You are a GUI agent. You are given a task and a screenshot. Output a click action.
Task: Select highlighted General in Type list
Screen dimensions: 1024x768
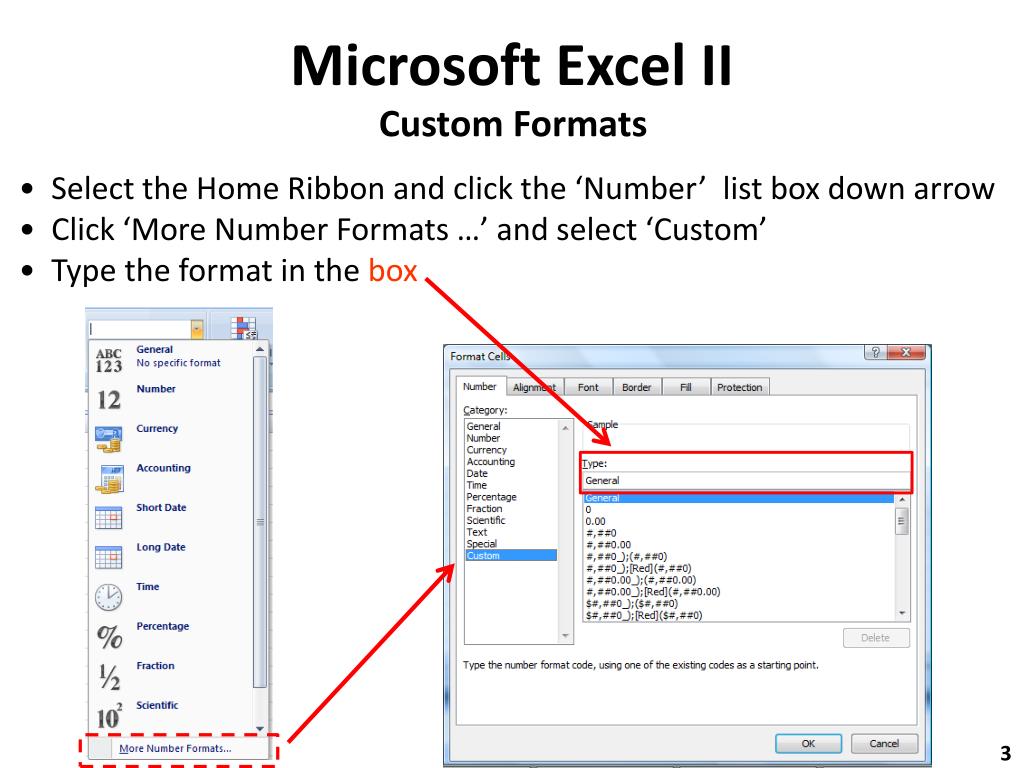(x=739, y=498)
